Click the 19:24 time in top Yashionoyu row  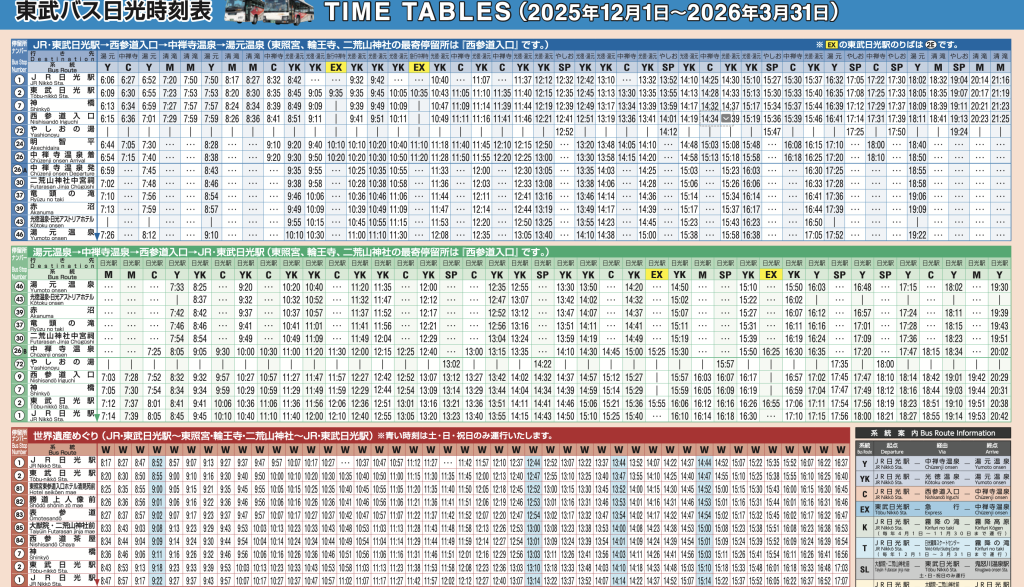click(959, 131)
